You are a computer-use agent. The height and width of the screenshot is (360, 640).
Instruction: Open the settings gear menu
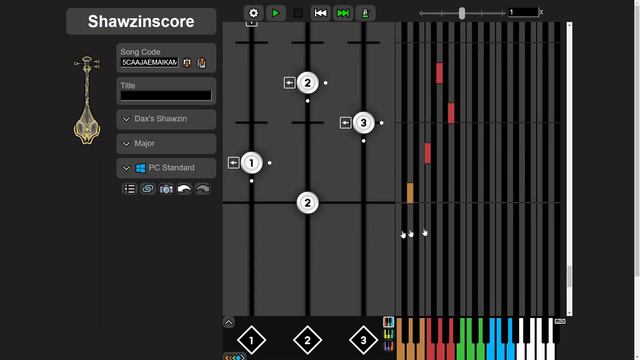(x=253, y=13)
